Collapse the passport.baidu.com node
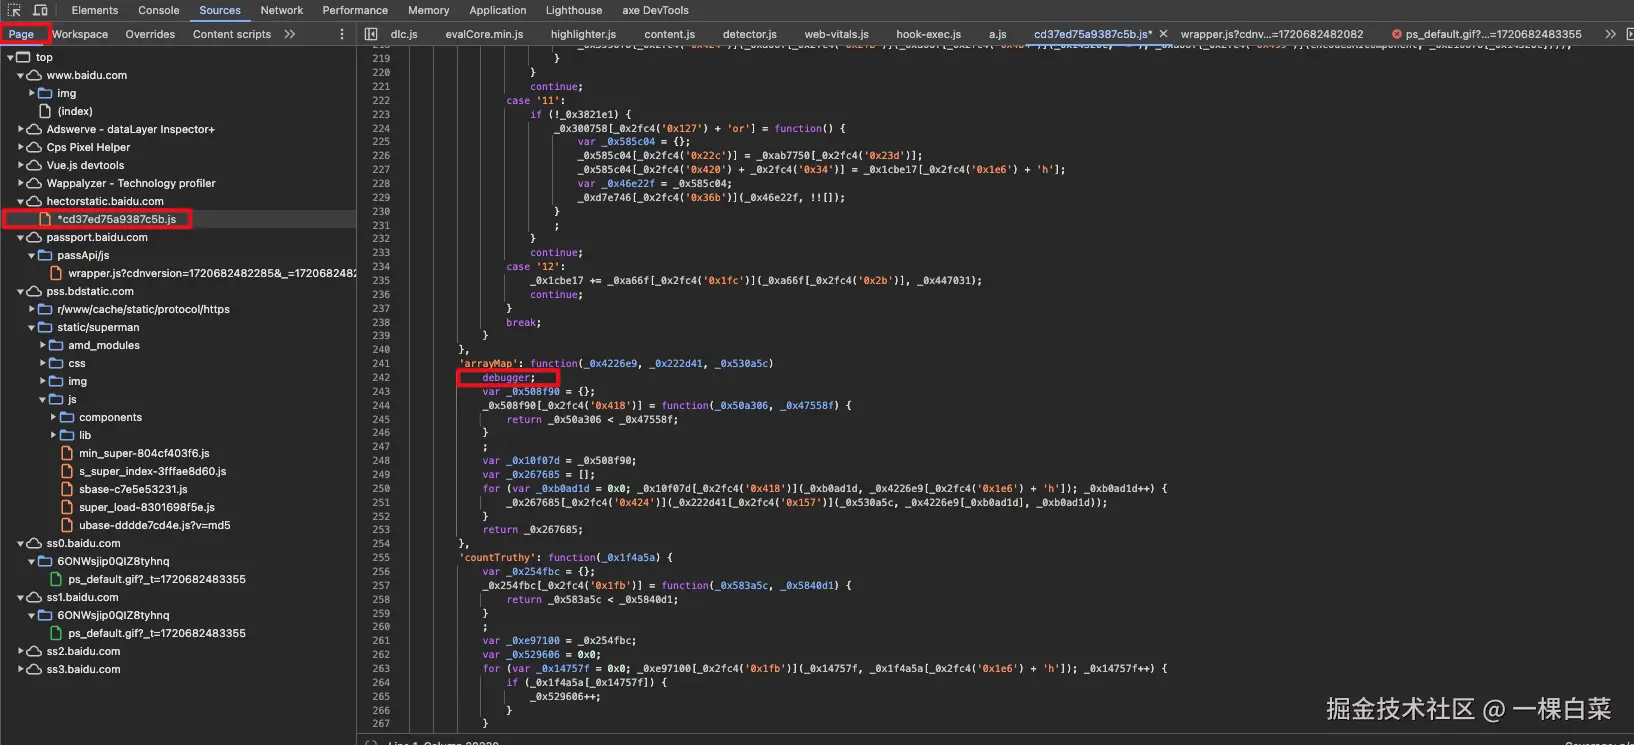This screenshot has width=1634, height=745. click(x=21, y=237)
